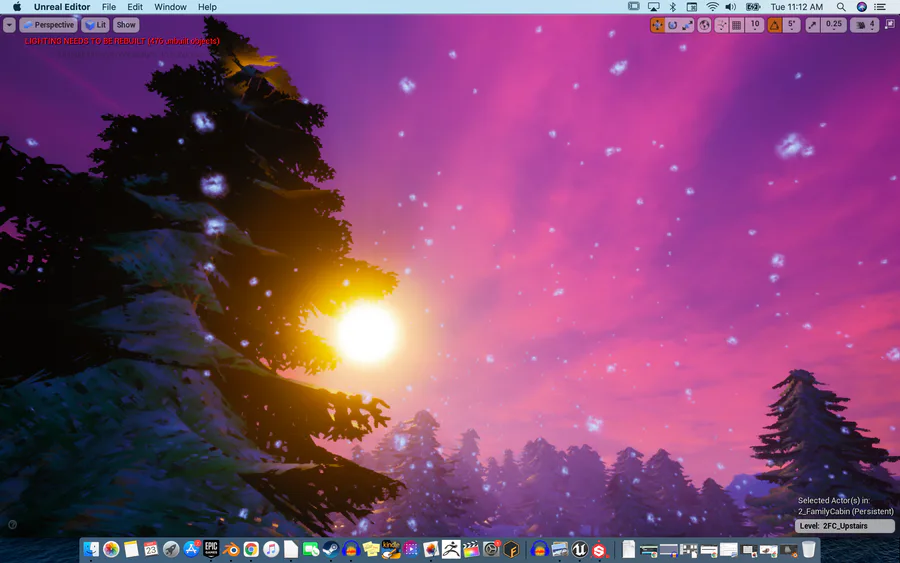This screenshot has width=900, height=563.
Task: Open Photos app in the dock
Action: [111, 549]
